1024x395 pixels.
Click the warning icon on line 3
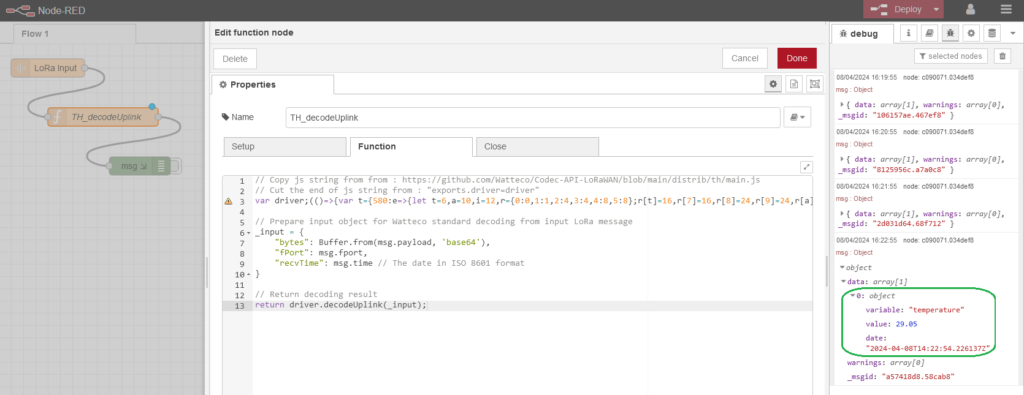(228, 202)
